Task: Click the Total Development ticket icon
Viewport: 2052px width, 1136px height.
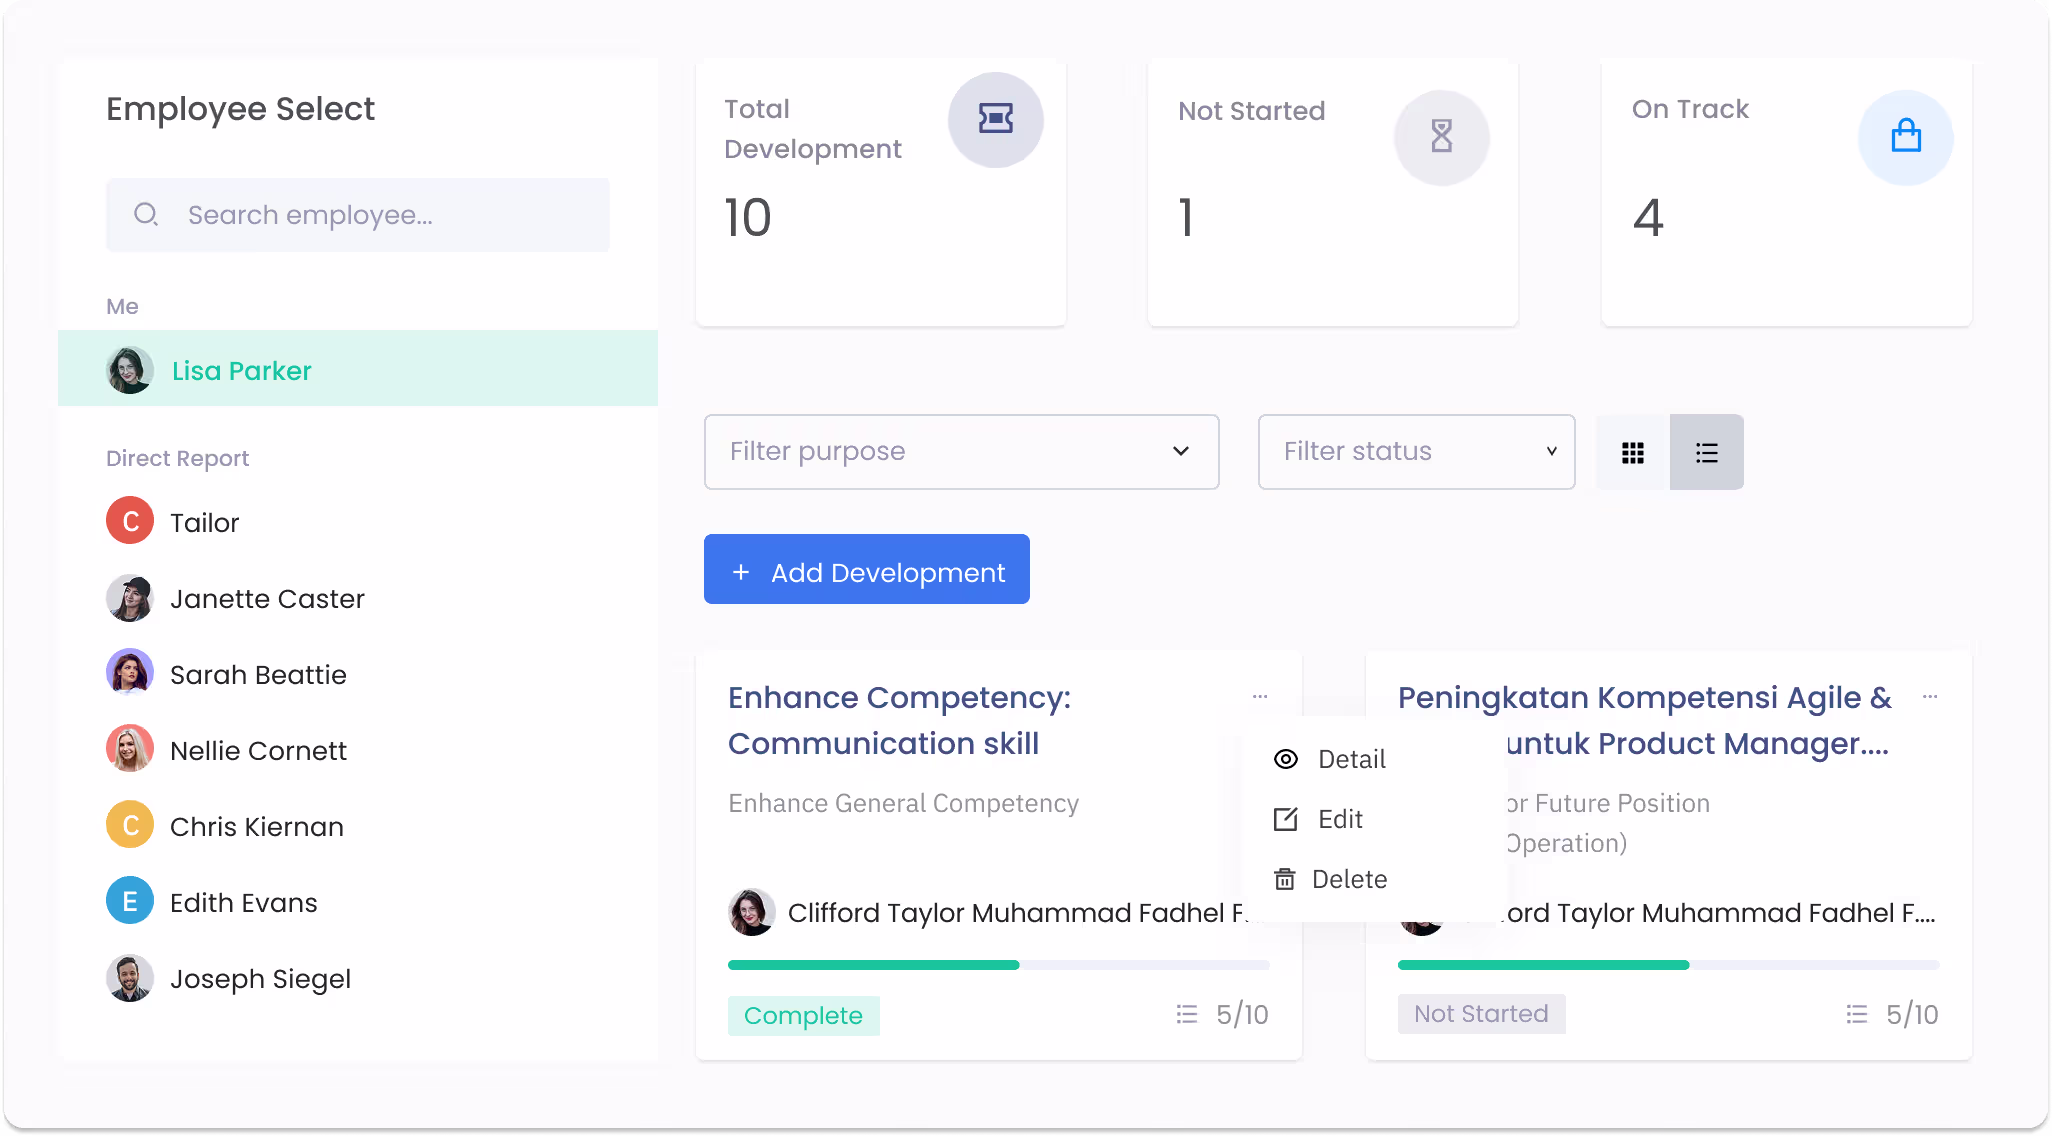Action: pyautogui.click(x=996, y=120)
